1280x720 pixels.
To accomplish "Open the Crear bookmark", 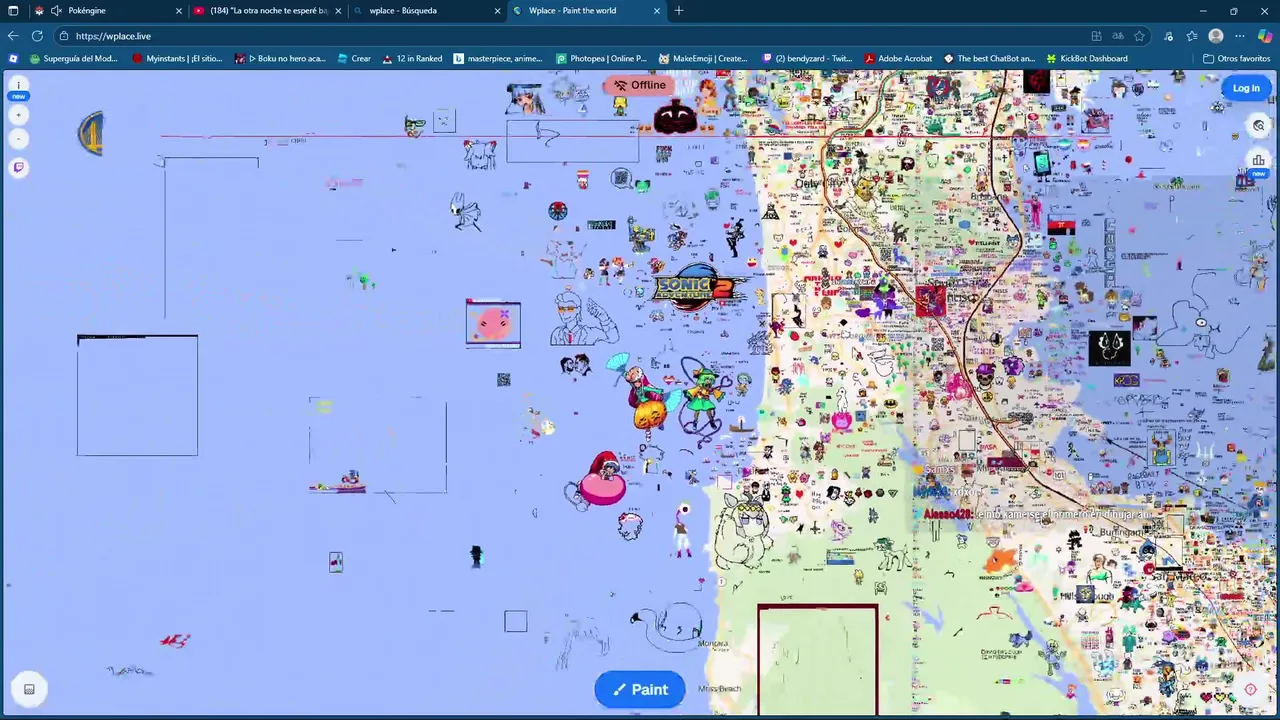I will click(x=354, y=58).
